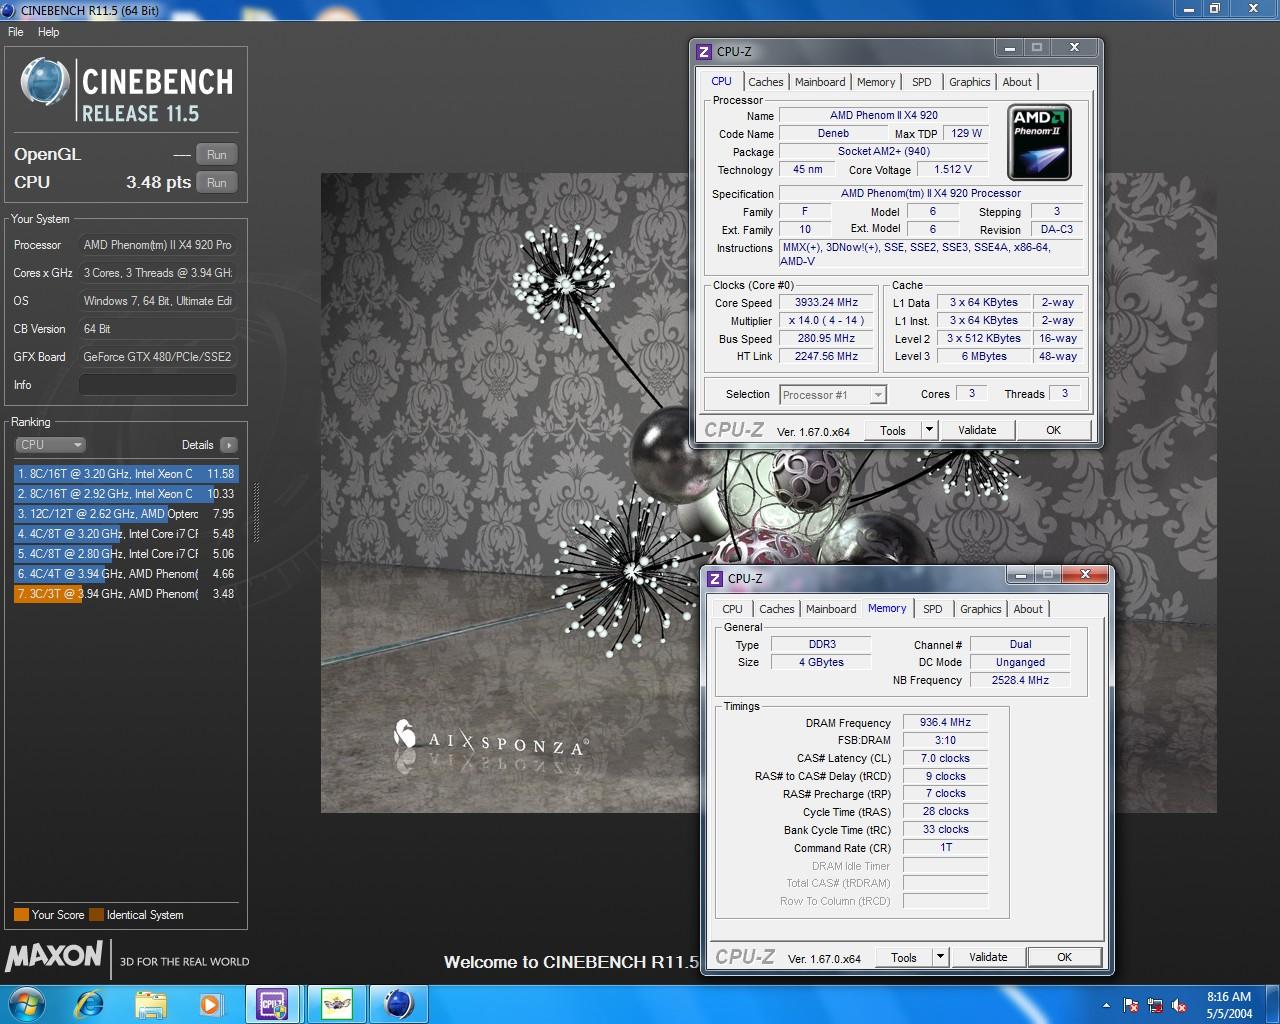Viewport: 1280px width, 1024px height.
Task: Open About tab in lower CPU-Z window
Action: [x=1028, y=609]
